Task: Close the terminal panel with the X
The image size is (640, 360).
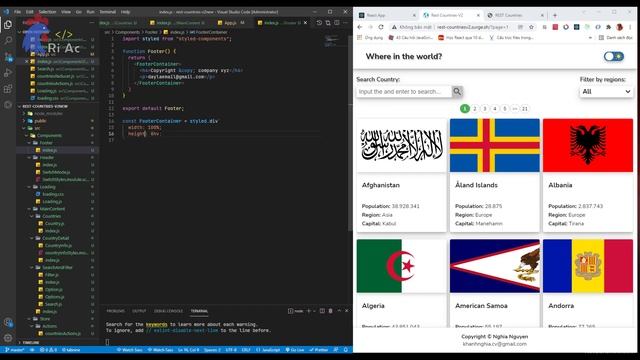Action: tap(347, 311)
